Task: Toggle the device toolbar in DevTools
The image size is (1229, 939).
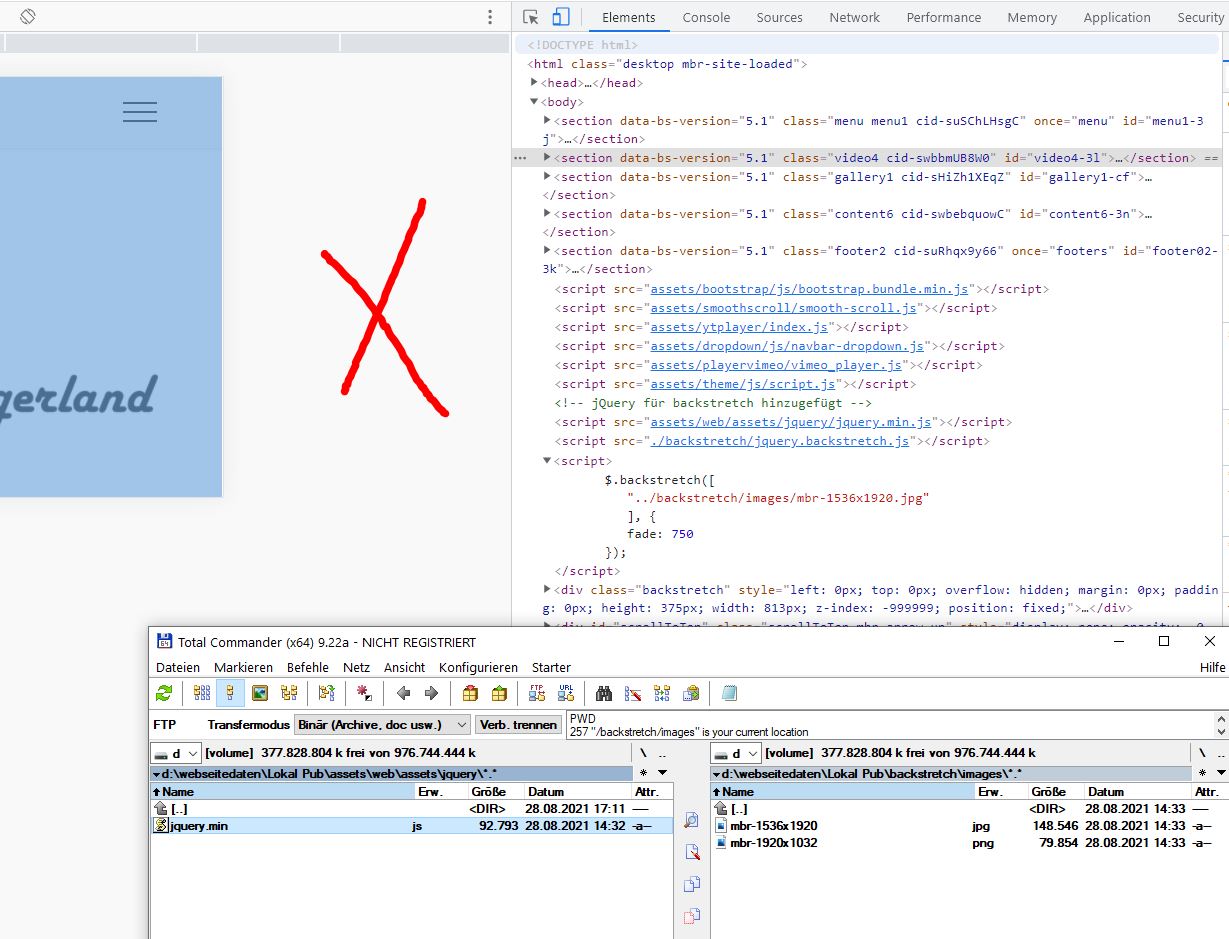Action: point(561,17)
